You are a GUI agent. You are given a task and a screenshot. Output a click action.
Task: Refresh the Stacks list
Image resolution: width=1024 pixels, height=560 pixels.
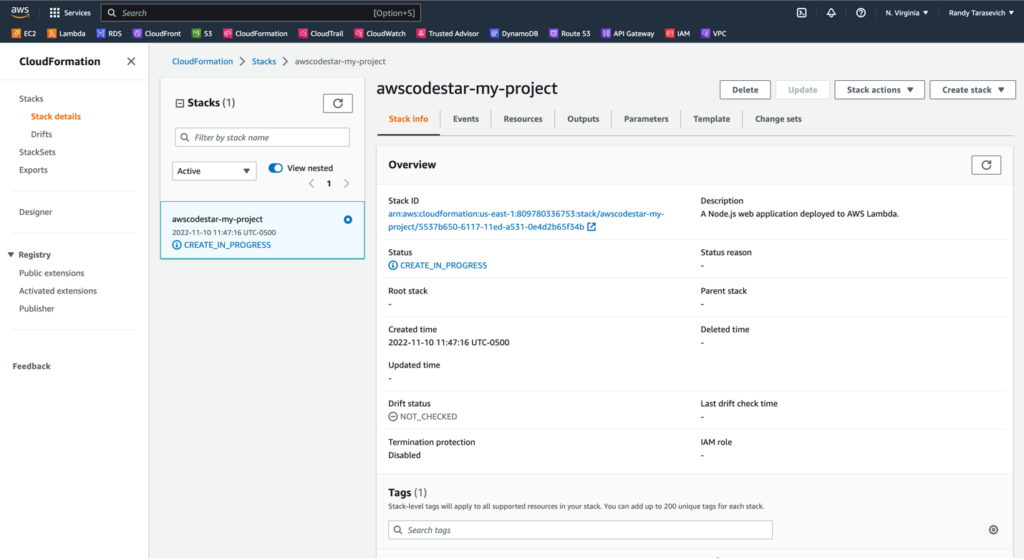click(338, 103)
